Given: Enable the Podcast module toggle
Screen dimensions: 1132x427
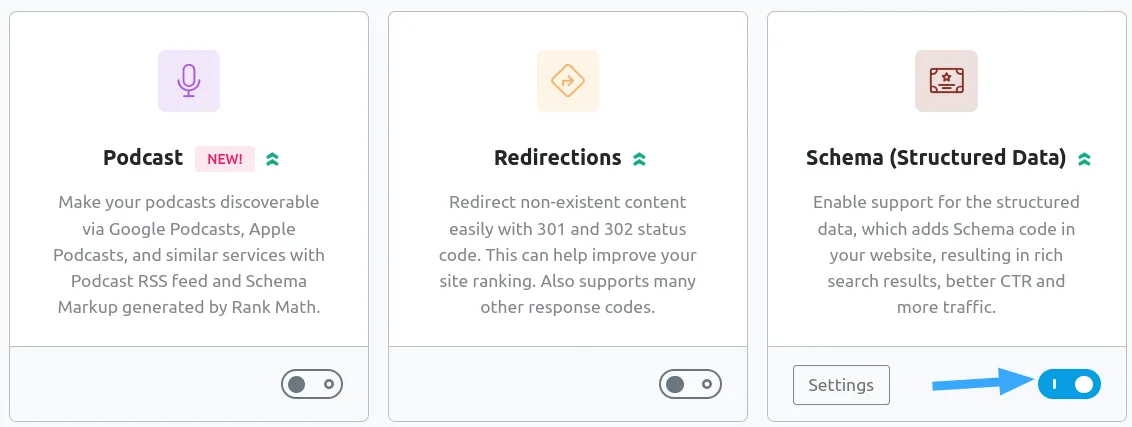Looking at the screenshot, I should tap(312, 384).
